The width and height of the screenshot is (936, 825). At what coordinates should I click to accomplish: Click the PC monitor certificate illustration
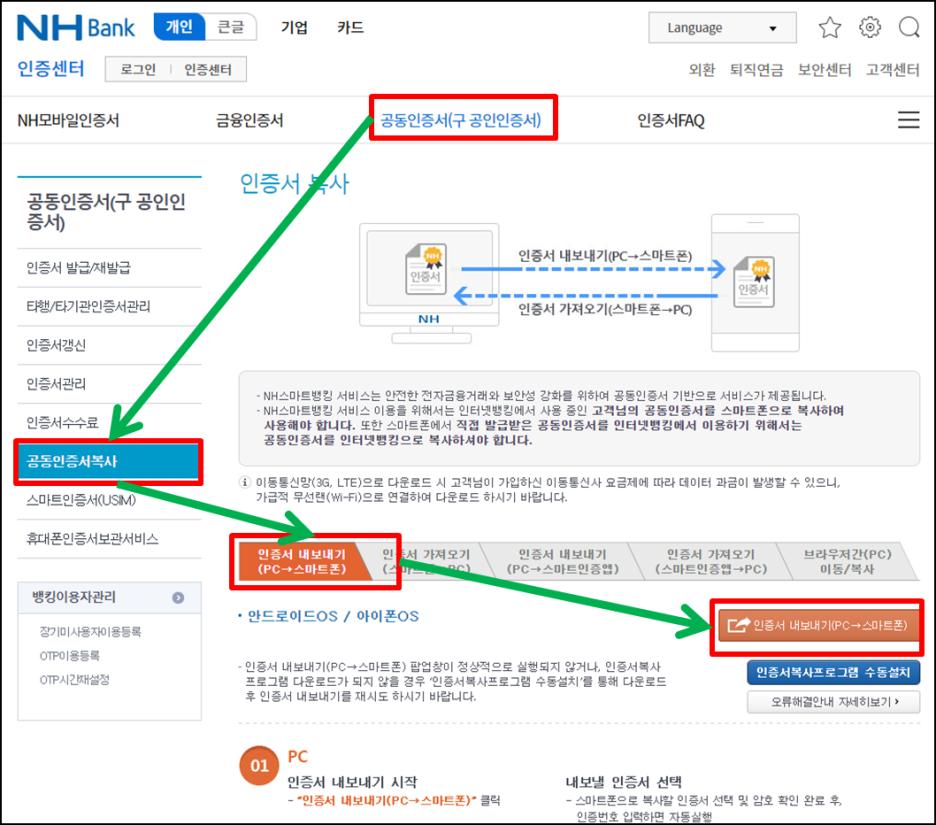click(429, 283)
